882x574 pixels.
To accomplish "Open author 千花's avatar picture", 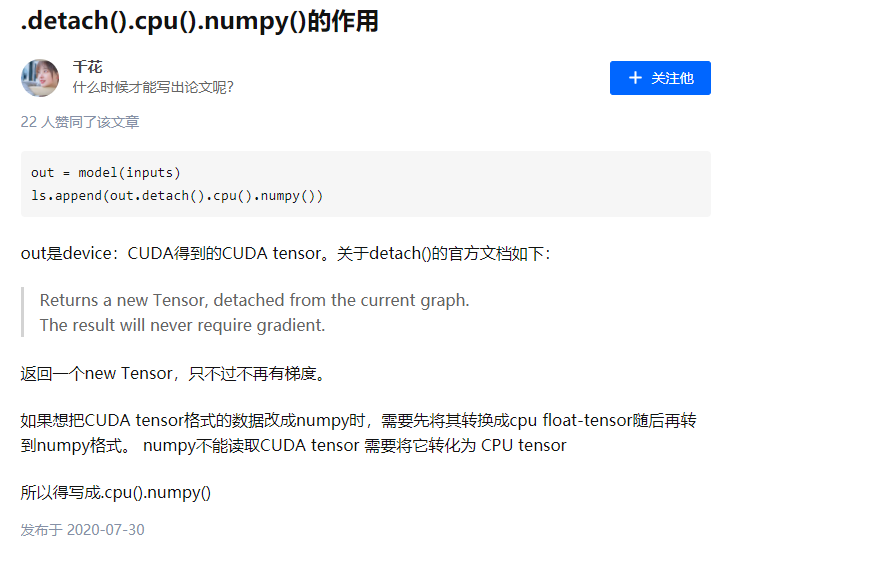I will coord(40,78).
